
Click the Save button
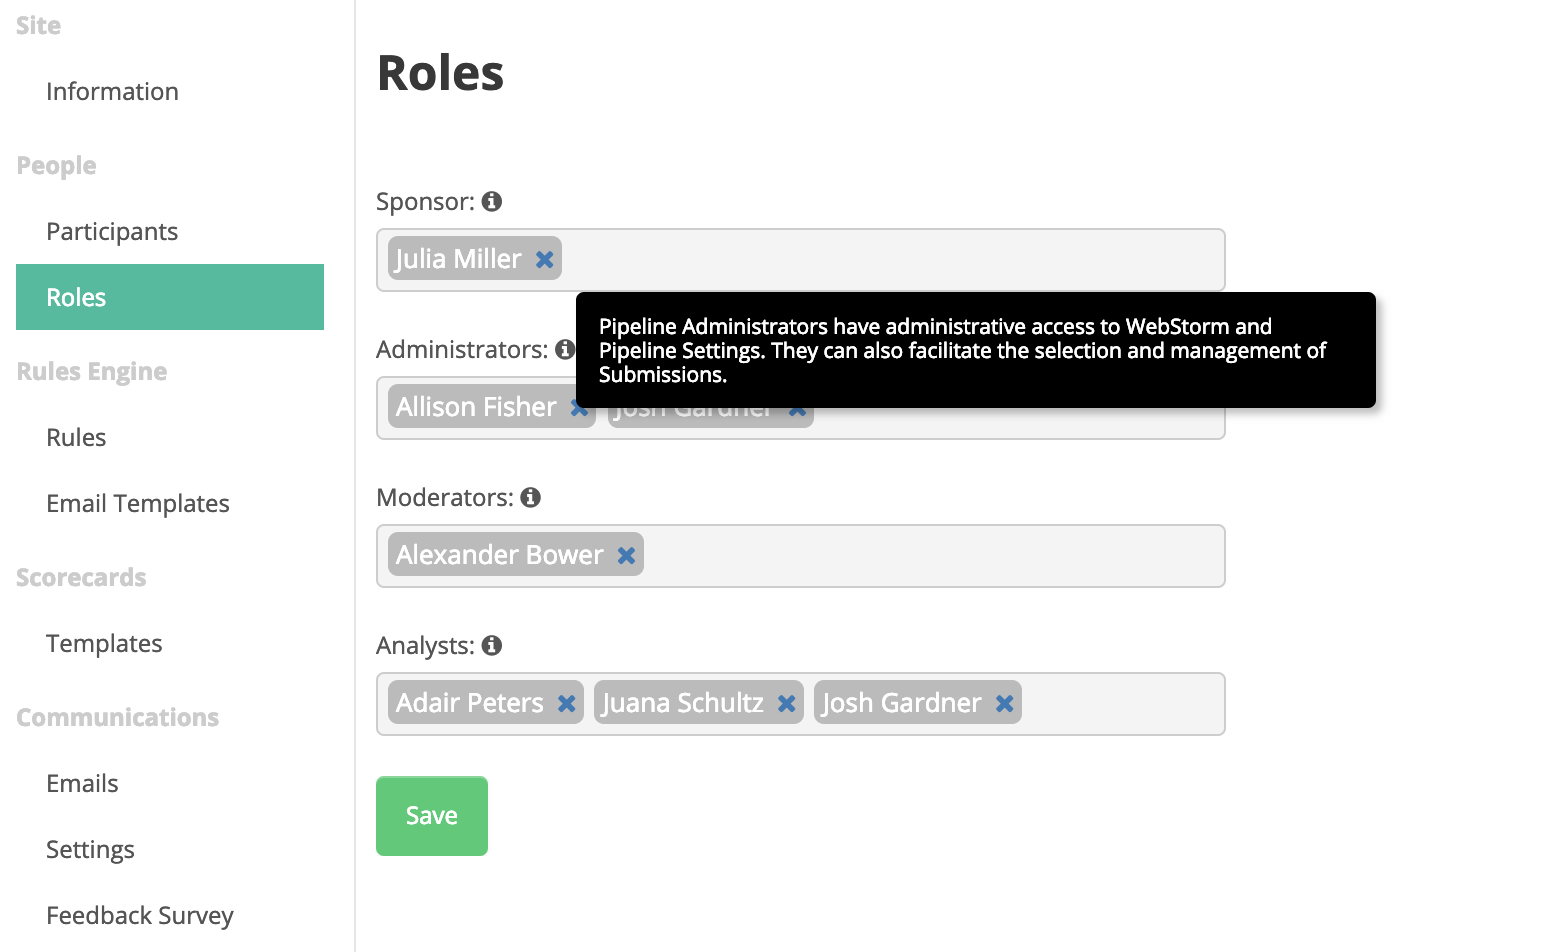pyautogui.click(x=432, y=816)
